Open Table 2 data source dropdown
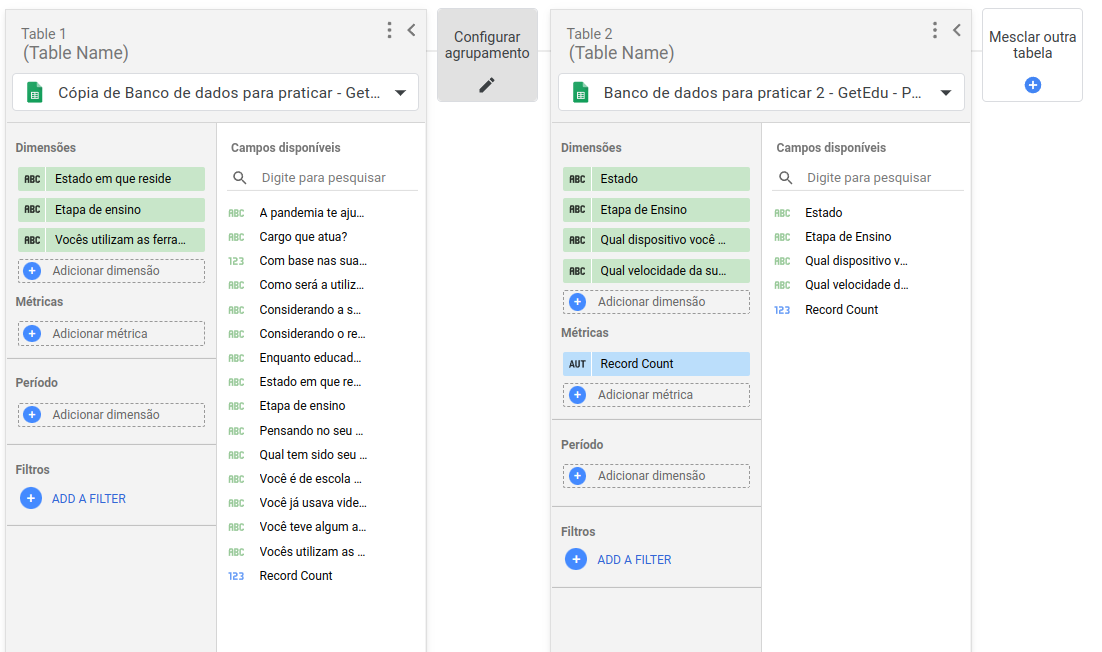The height and width of the screenshot is (652, 1102). pyautogui.click(x=945, y=93)
